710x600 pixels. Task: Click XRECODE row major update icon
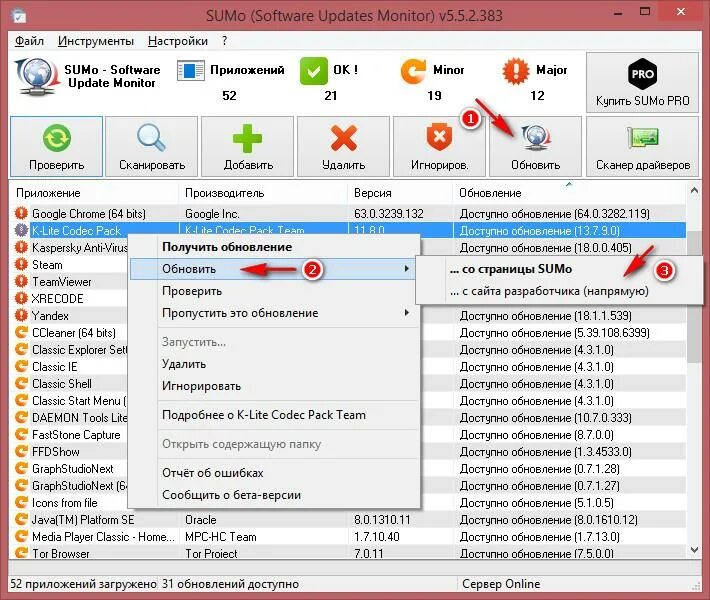click(x=21, y=298)
